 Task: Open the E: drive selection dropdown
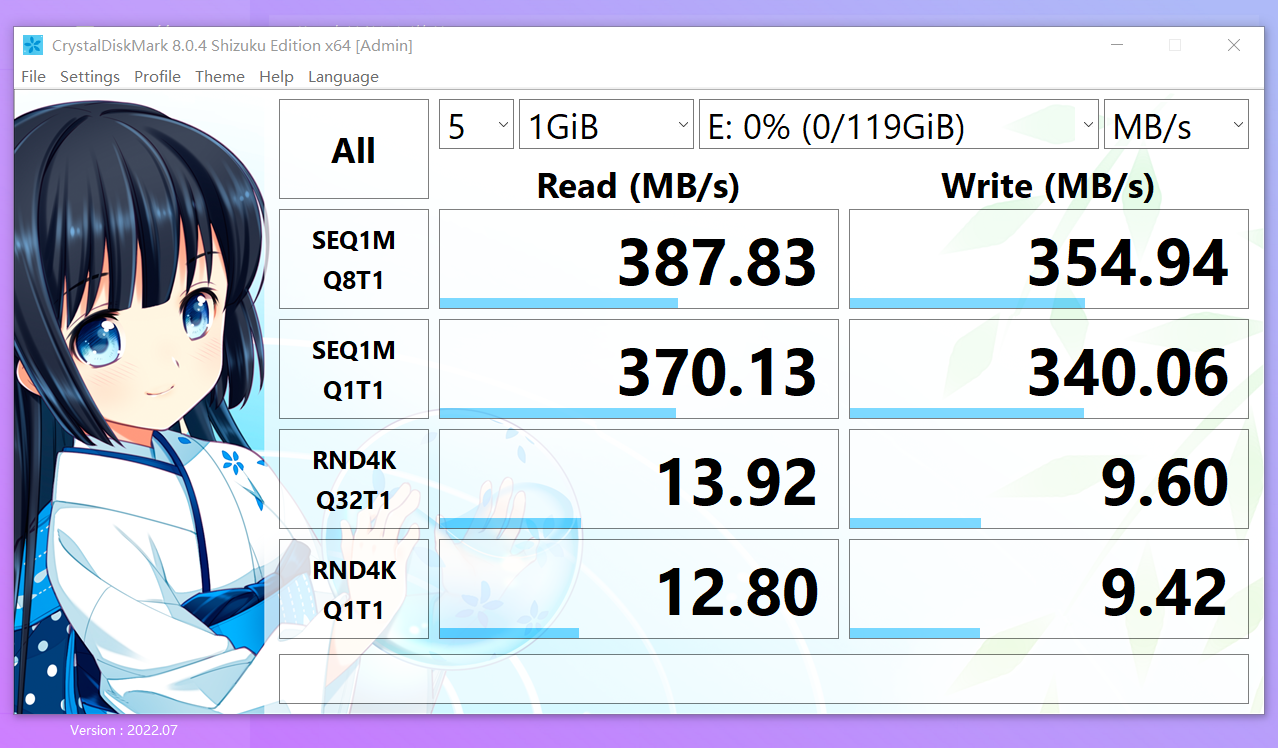tap(897, 124)
